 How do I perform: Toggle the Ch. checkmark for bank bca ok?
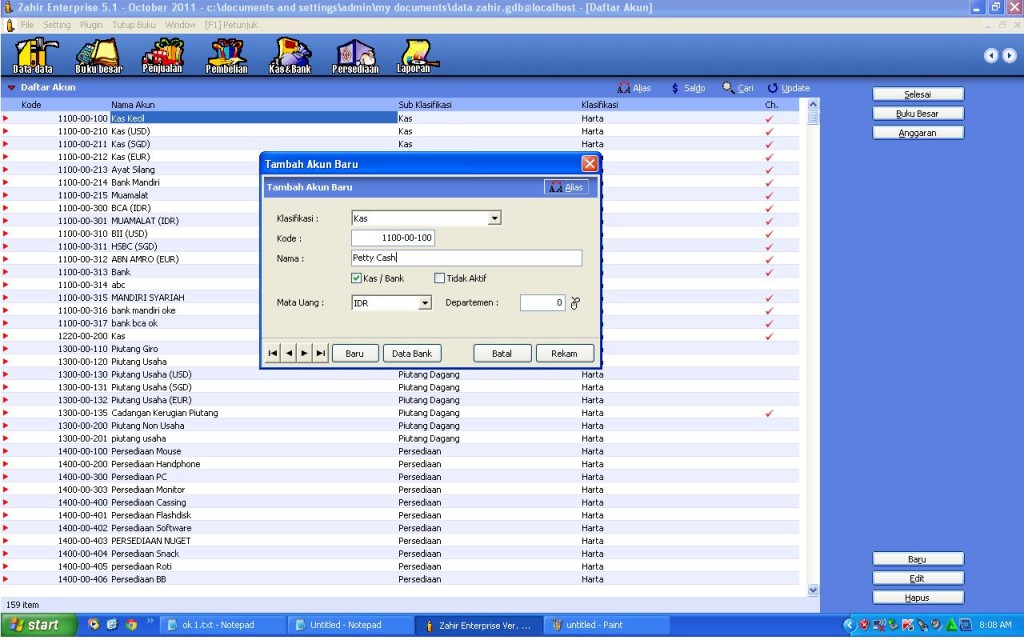[x=769, y=323]
